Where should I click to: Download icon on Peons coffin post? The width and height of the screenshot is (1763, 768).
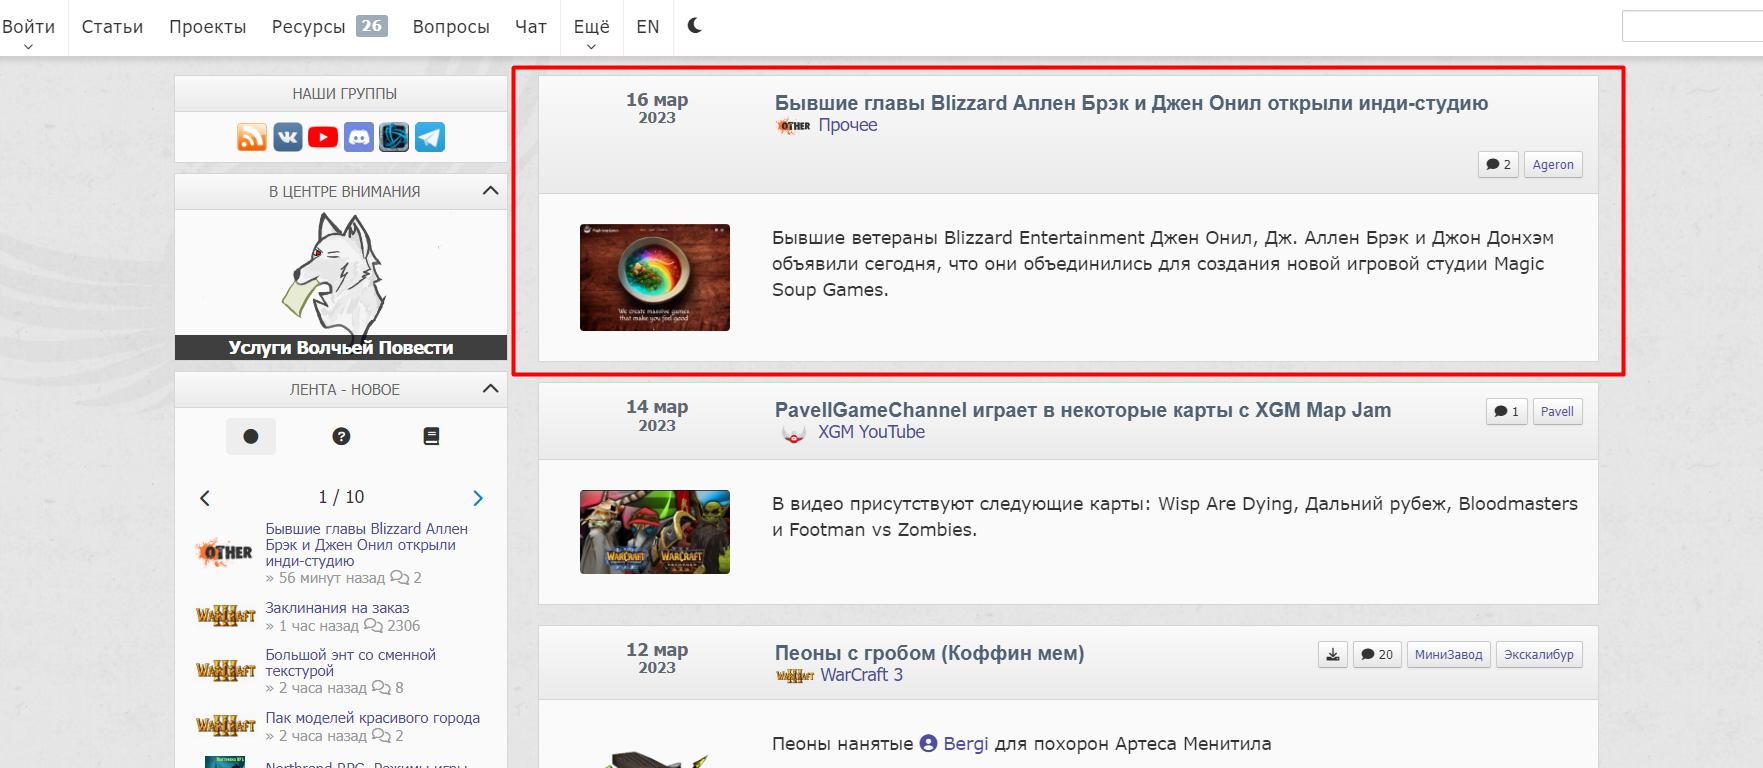tap(1333, 655)
